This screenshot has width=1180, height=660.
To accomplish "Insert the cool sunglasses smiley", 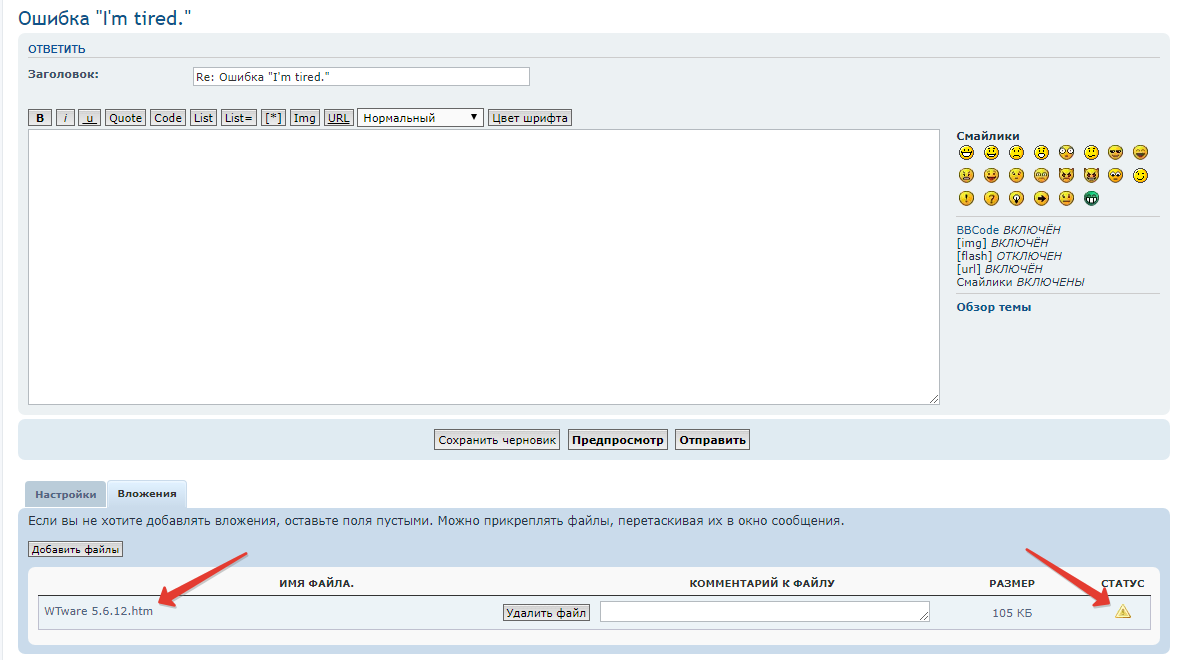I will click(1115, 153).
